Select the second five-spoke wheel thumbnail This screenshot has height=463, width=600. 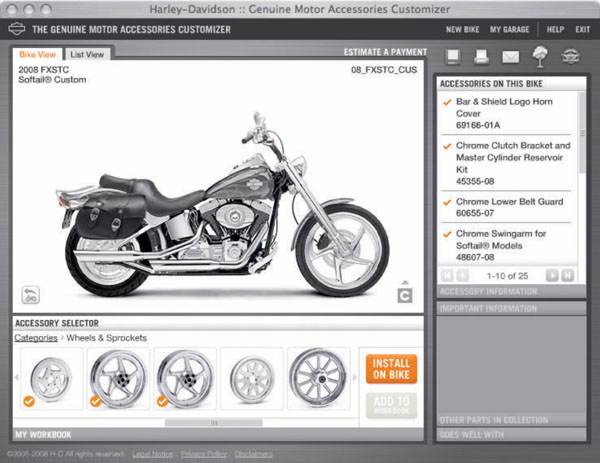[118, 379]
